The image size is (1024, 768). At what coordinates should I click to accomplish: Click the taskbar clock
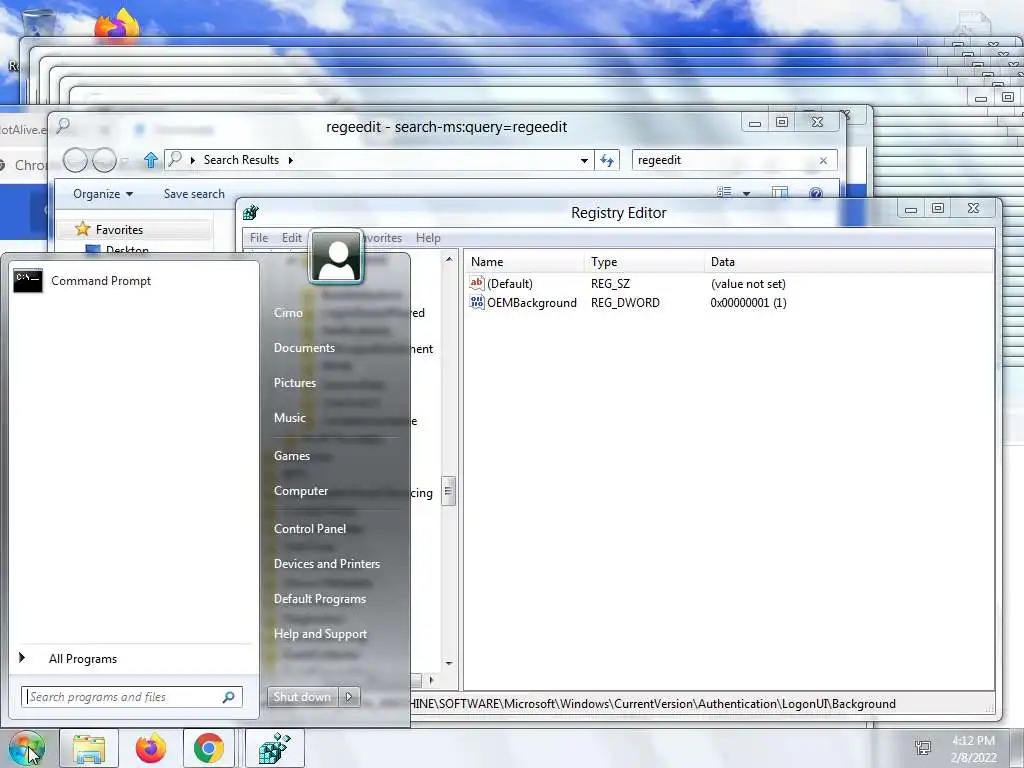[973, 749]
